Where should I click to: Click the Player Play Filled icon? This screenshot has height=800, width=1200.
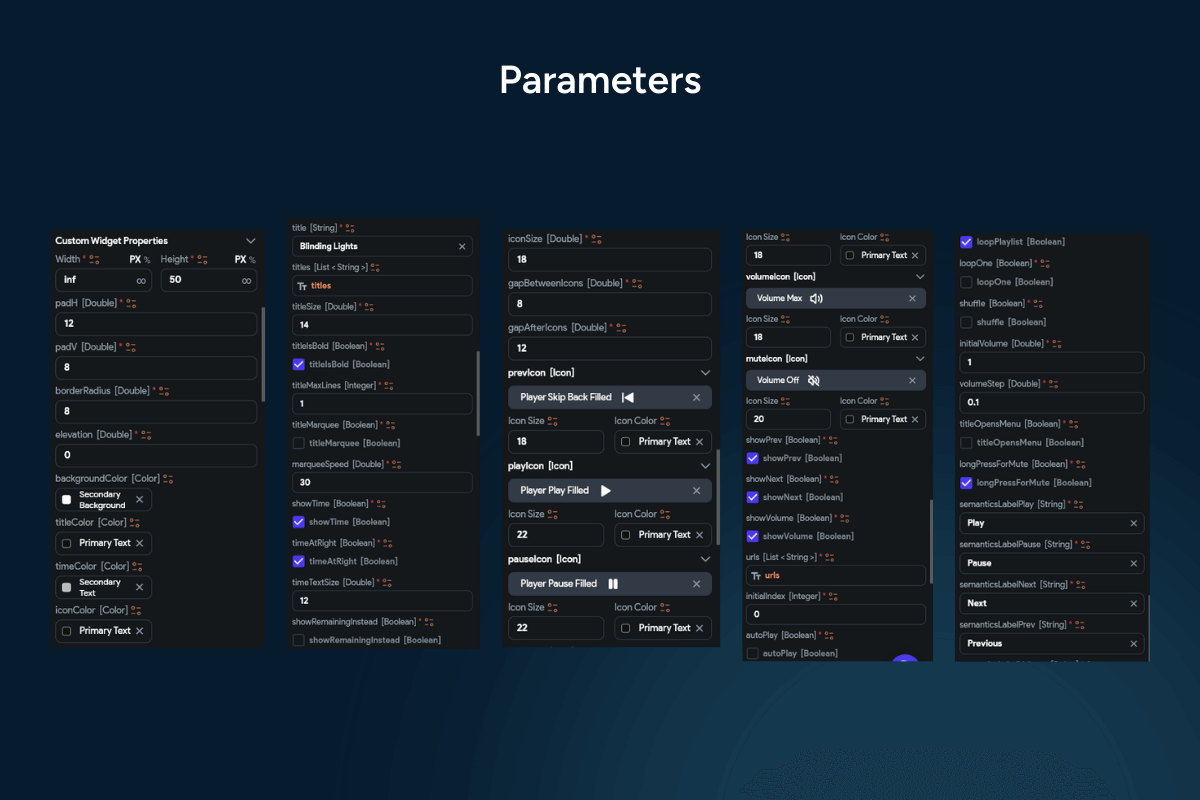(606, 491)
